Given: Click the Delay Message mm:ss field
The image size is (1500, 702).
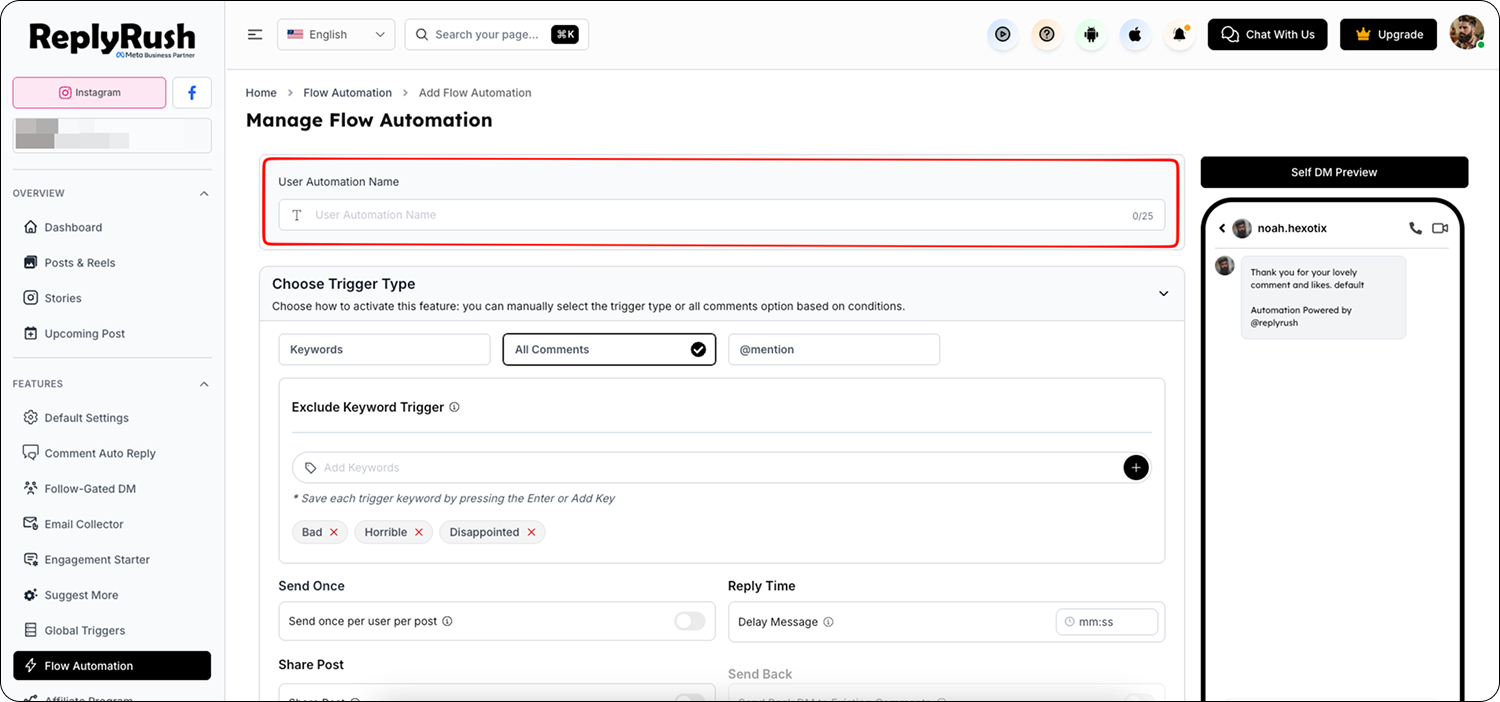Looking at the screenshot, I should [x=1106, y=622].
